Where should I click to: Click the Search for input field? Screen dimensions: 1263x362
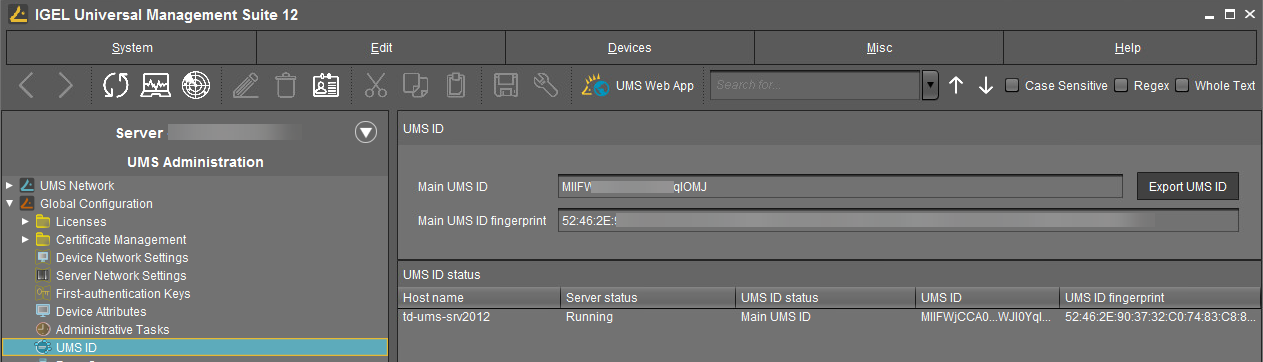click(815, 86)
